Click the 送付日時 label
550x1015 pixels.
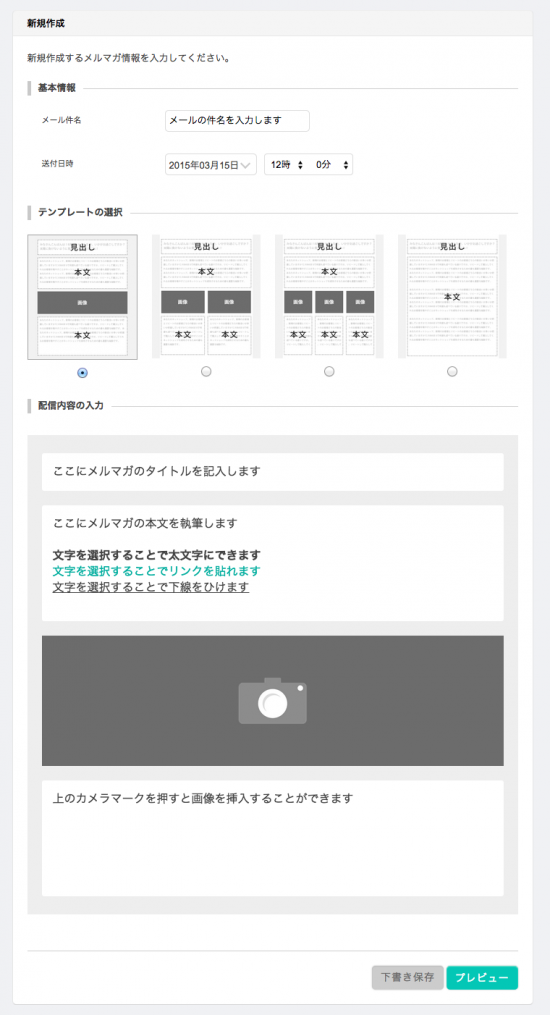tap(58, 164)
